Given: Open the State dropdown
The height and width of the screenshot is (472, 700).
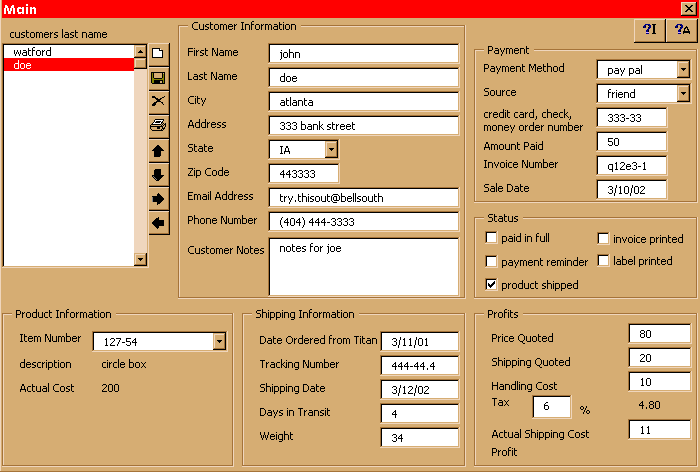Looking at the screenshot, I should pyautogui.click(x=332, y=149).
